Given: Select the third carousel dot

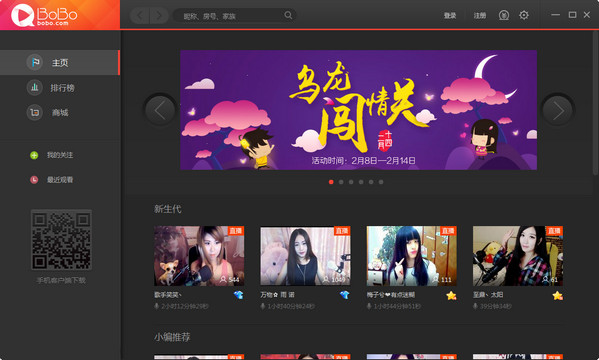Looking at the screenshot, I should click(x=351, y=182).
